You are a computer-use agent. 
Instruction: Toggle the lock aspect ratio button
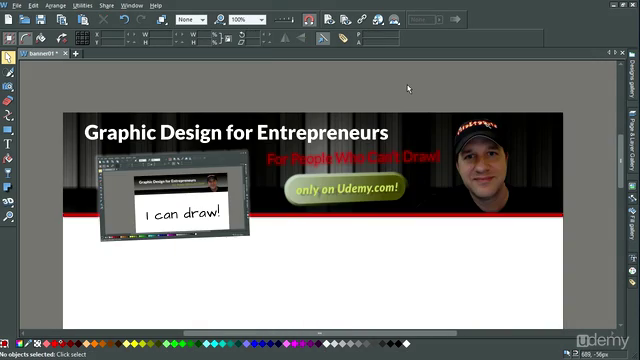[227, 39]
